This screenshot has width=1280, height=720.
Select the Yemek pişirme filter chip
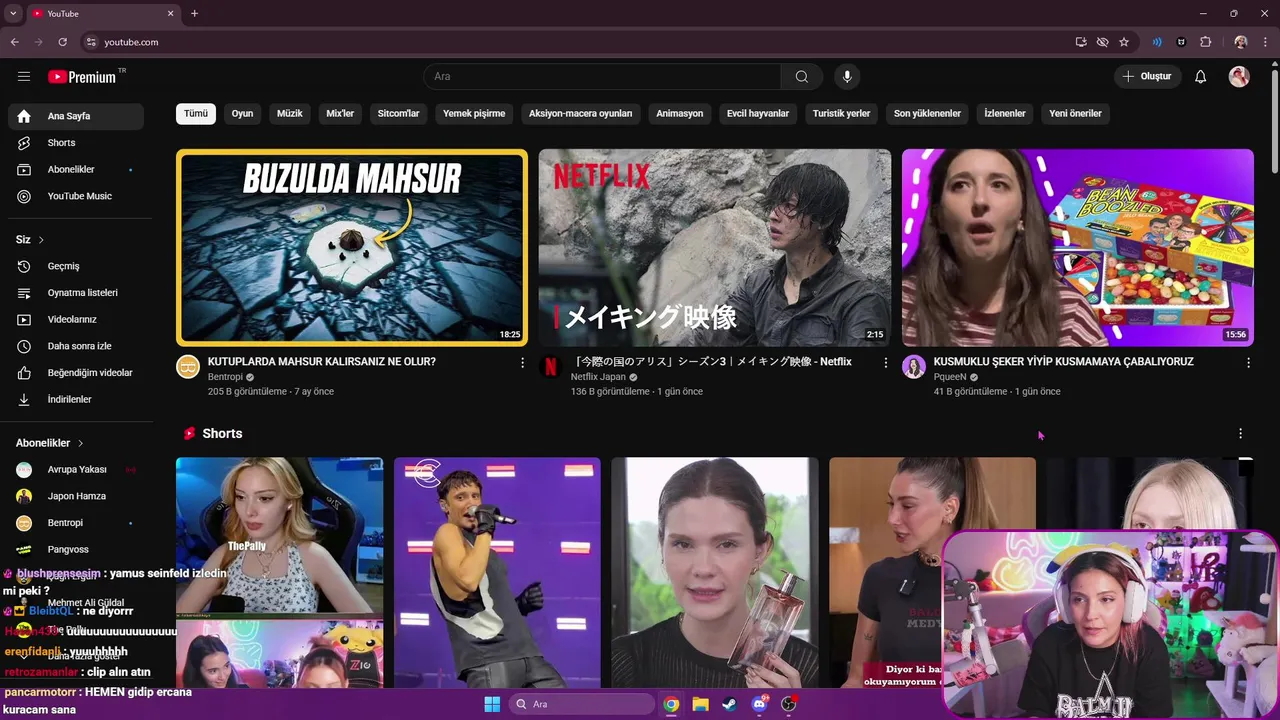(x=474, y=113)
